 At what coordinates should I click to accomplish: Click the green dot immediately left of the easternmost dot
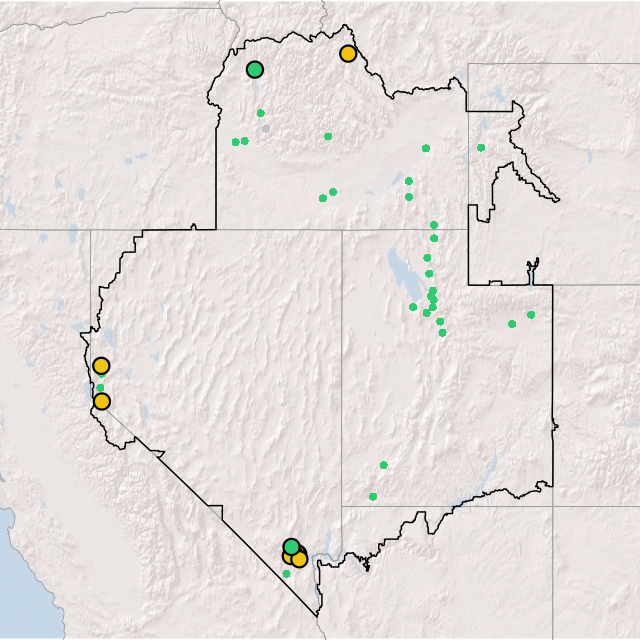click(512, 324)
